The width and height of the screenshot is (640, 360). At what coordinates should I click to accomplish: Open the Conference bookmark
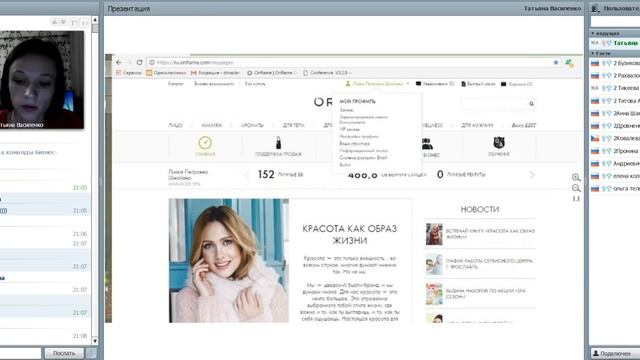click(327, 73)
